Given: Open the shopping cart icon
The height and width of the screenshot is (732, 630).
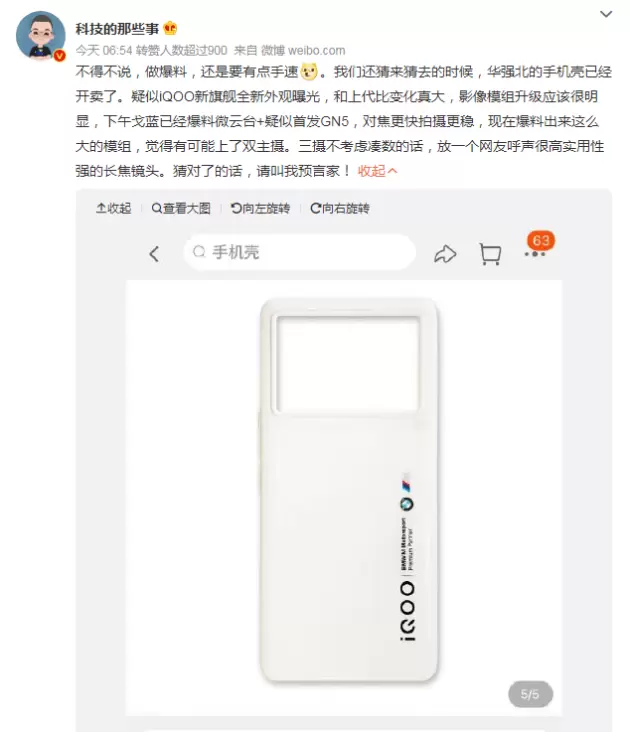Looking at the screenshot, I should click(x=490, y=254).
